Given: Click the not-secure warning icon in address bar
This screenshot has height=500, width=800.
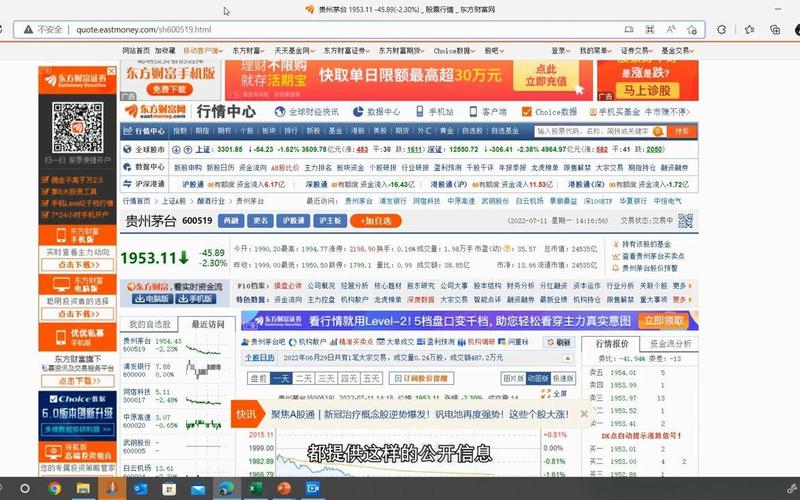Looking at the screenshot, I should tap(29, 30).
